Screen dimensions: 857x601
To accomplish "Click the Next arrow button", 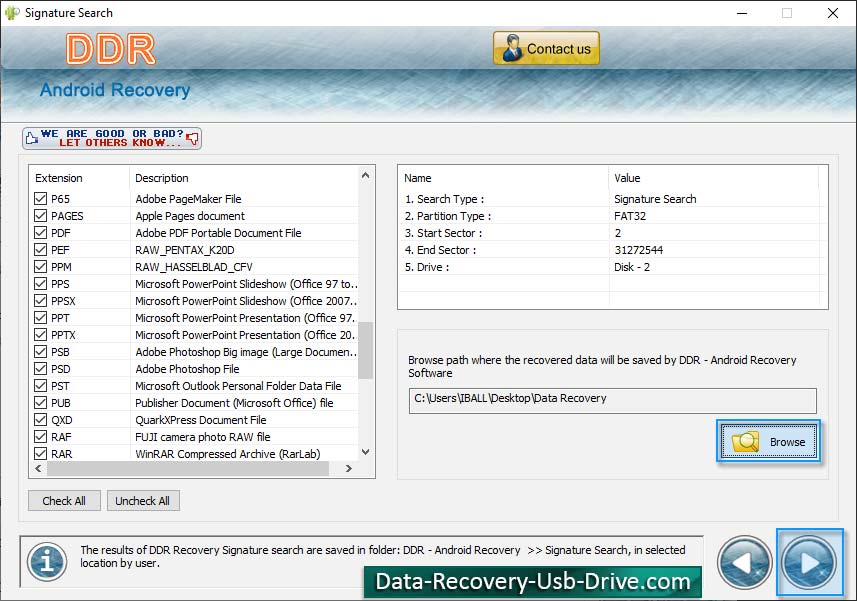I will [x=809, y=562].
